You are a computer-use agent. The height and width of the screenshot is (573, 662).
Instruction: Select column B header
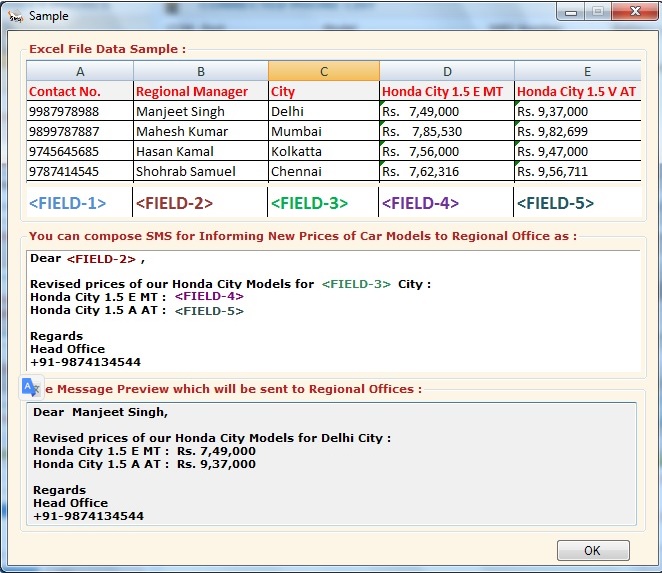click(201, 71)
